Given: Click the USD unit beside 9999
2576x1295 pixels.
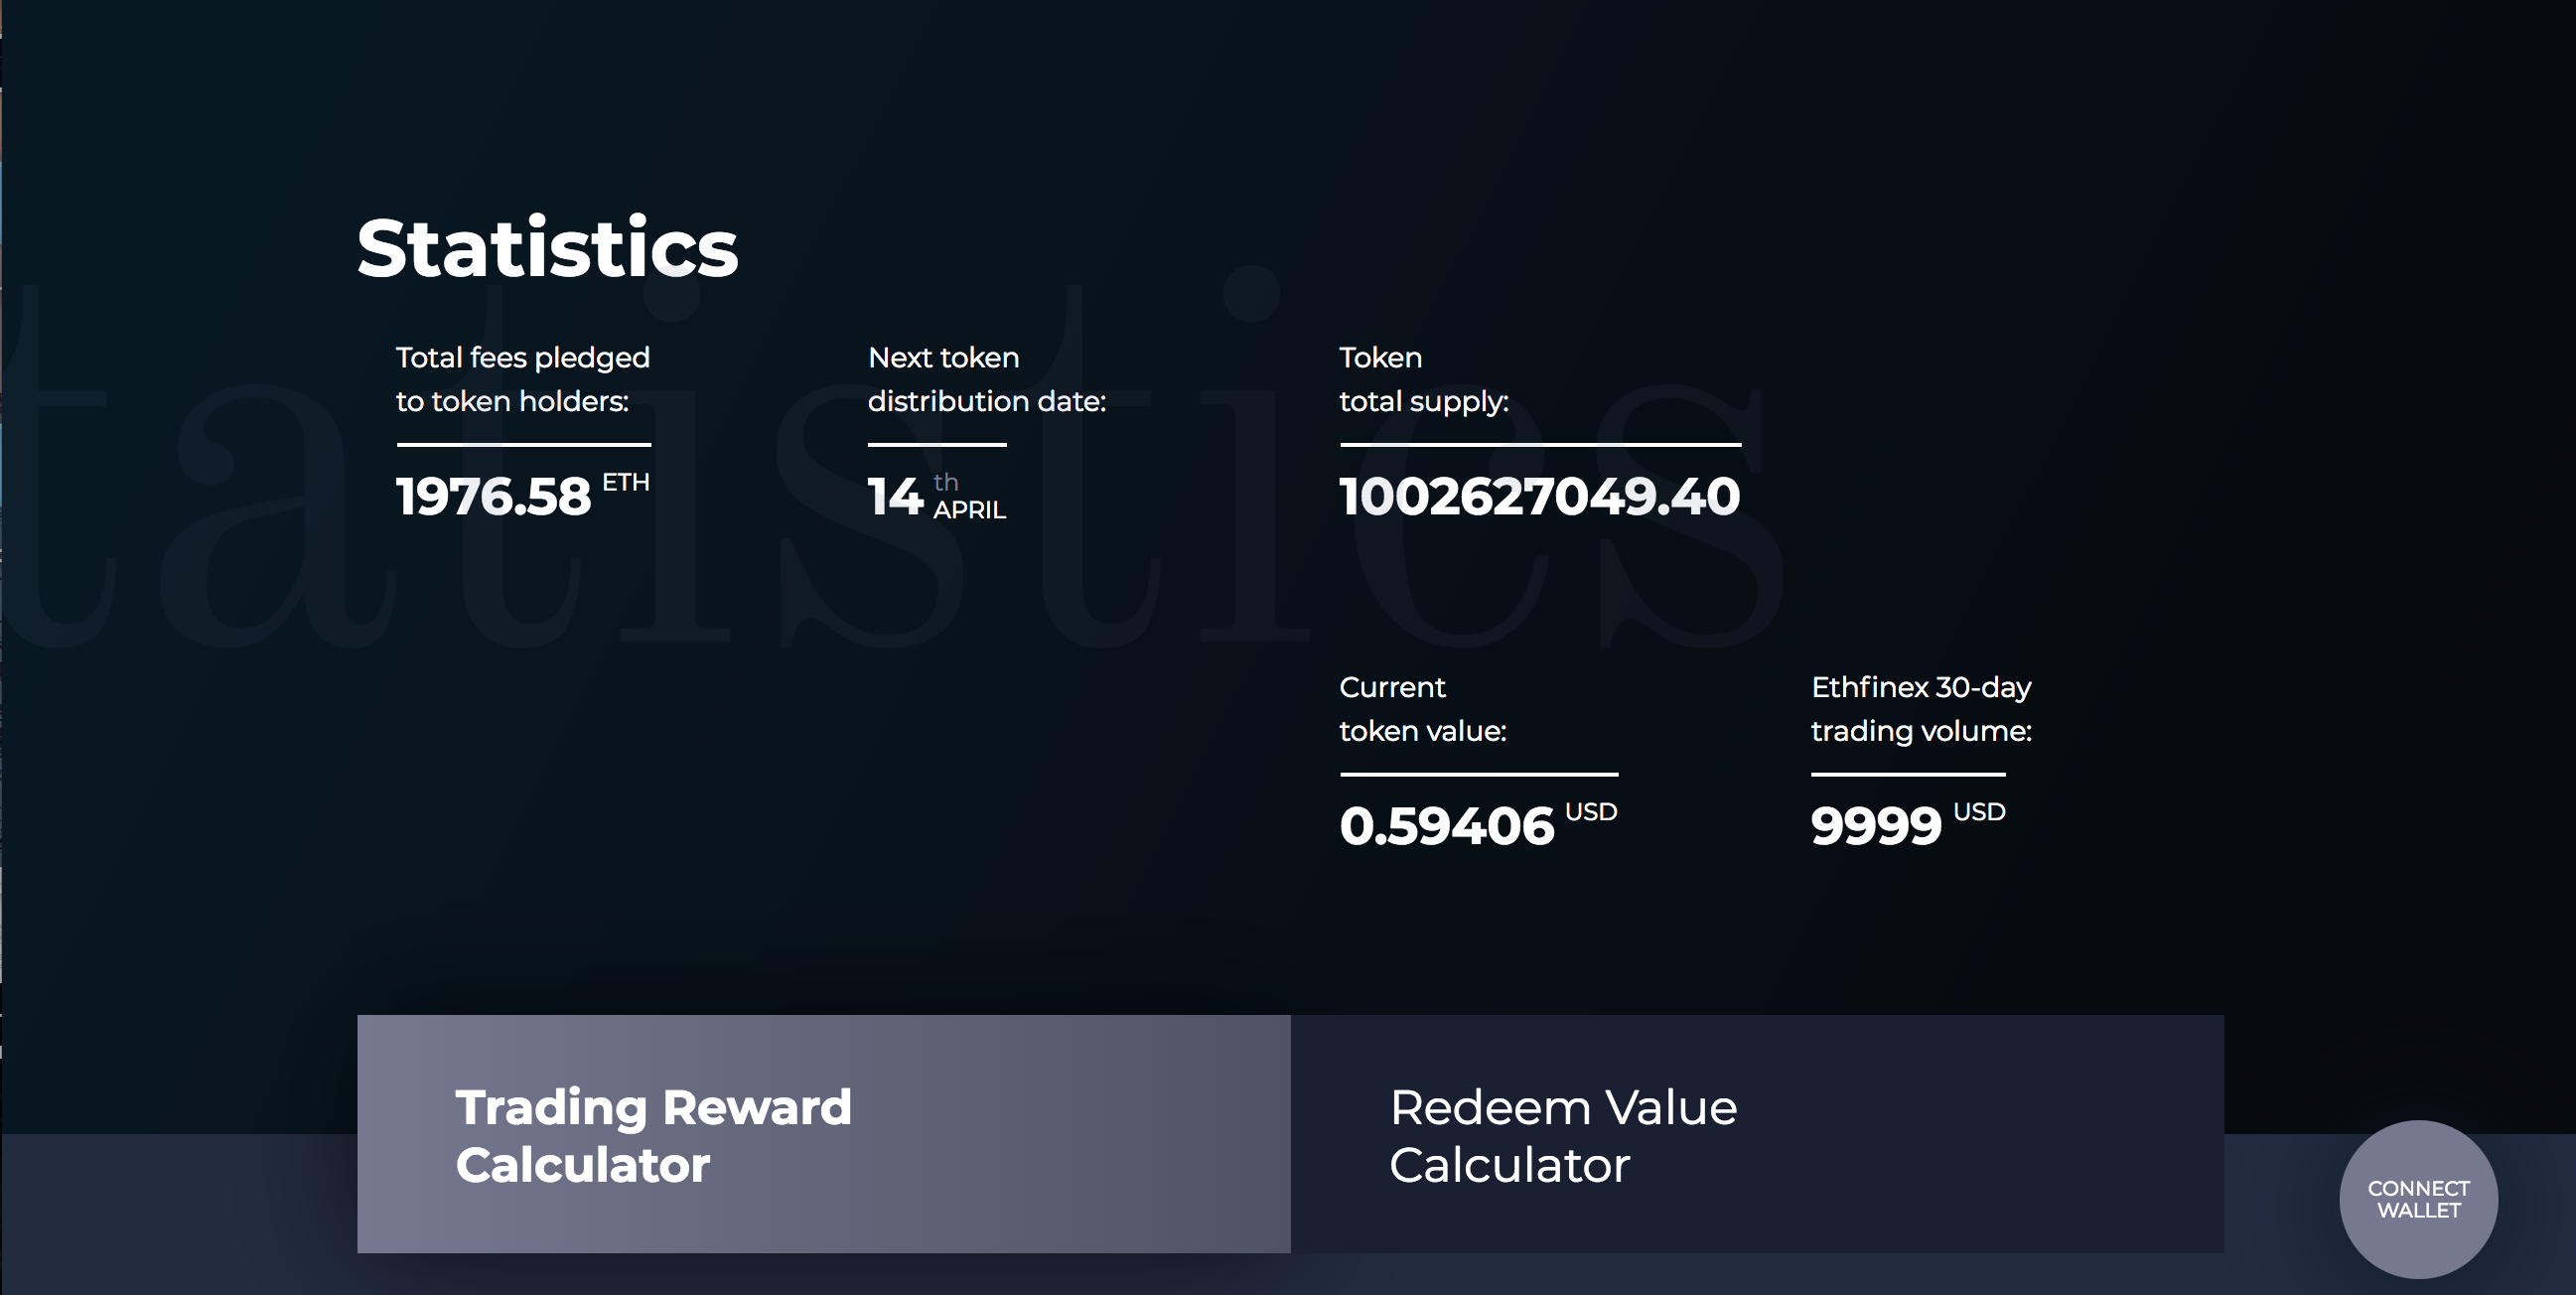Looking at the screenshot, I should point(1979,812).
